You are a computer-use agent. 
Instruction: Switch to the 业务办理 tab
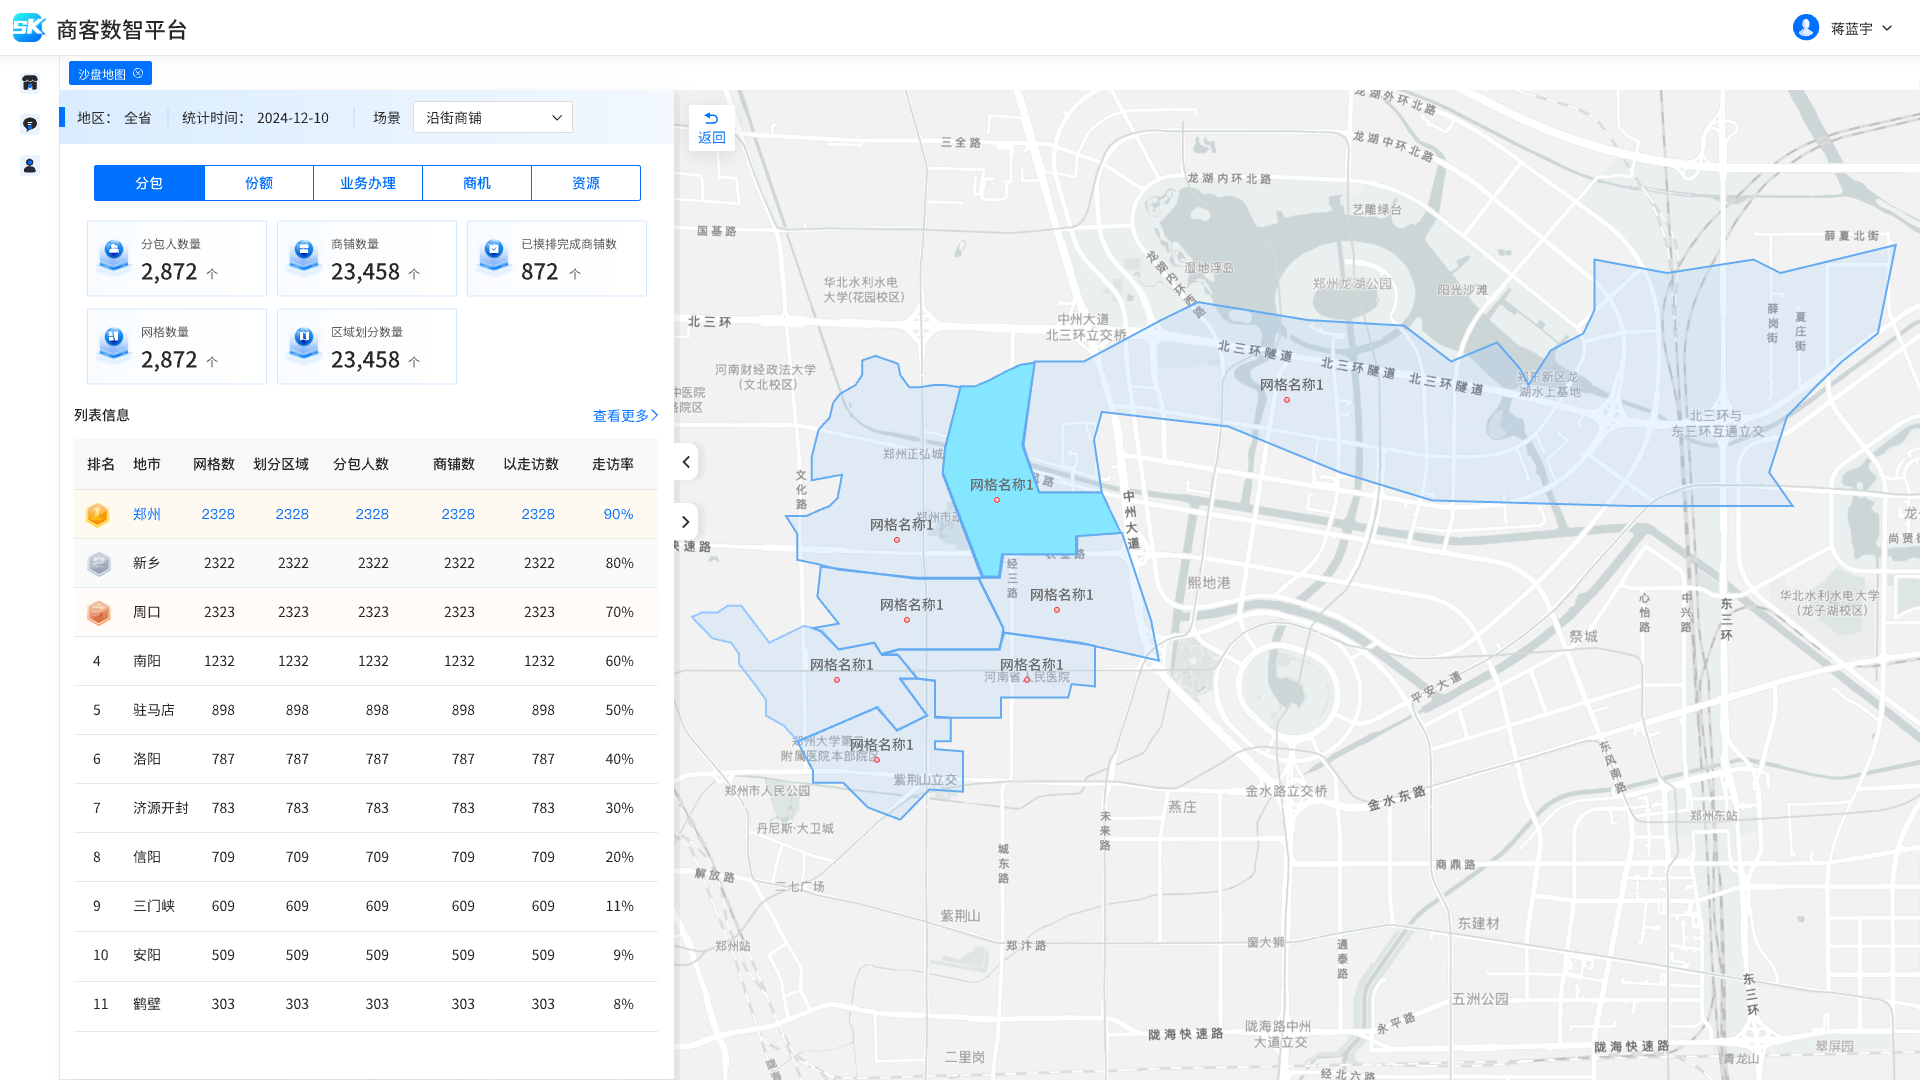coord(368,183)
